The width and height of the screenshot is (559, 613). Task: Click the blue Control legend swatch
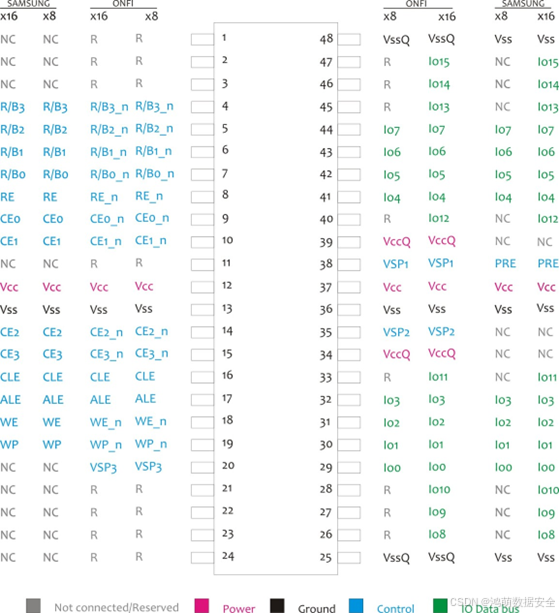[356, 606]
